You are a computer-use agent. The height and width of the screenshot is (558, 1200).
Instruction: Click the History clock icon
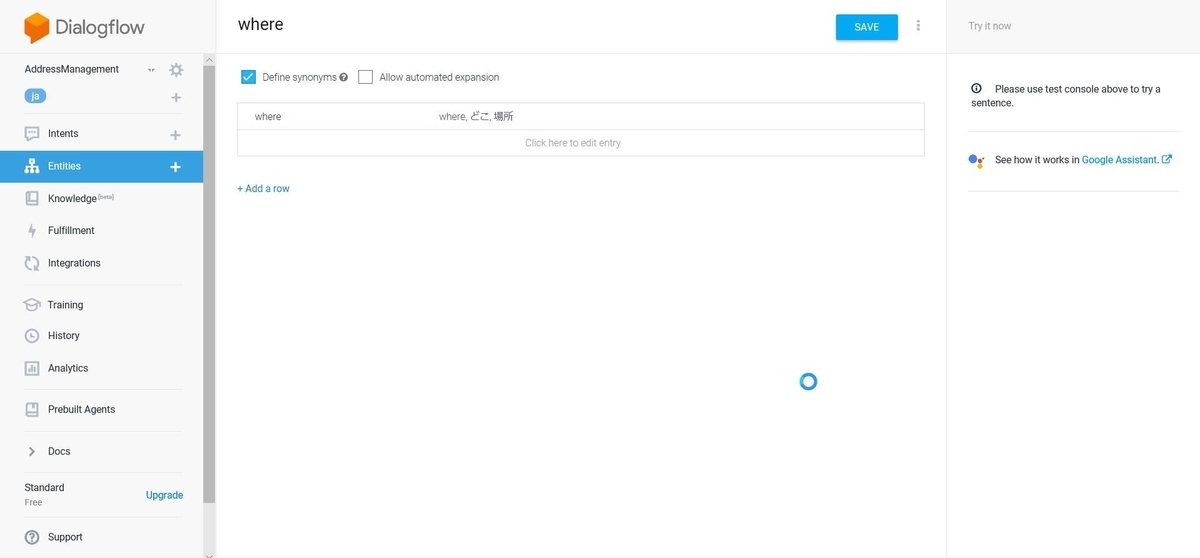[x=32, y=336]
